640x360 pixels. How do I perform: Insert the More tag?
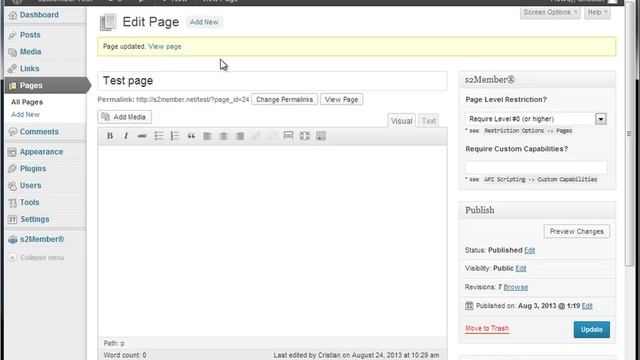[x=288, y=136]
